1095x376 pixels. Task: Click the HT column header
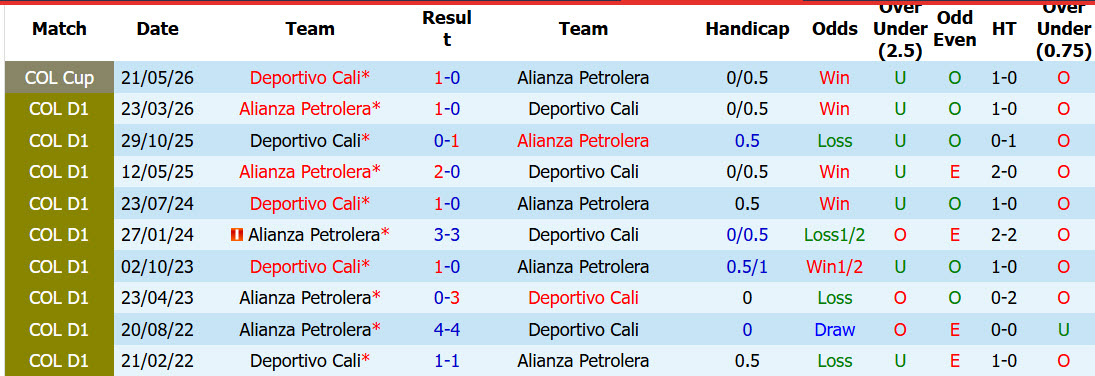1004,29
